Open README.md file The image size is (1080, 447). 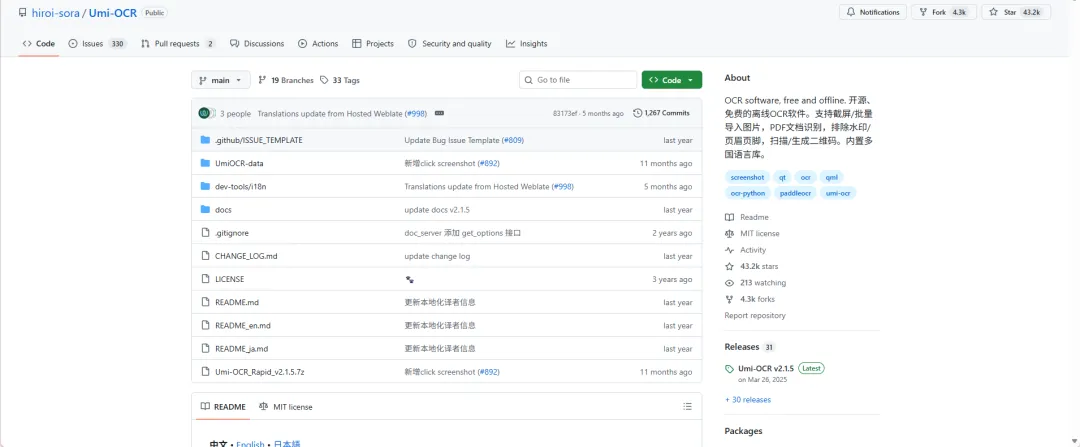tap(237, 302)
